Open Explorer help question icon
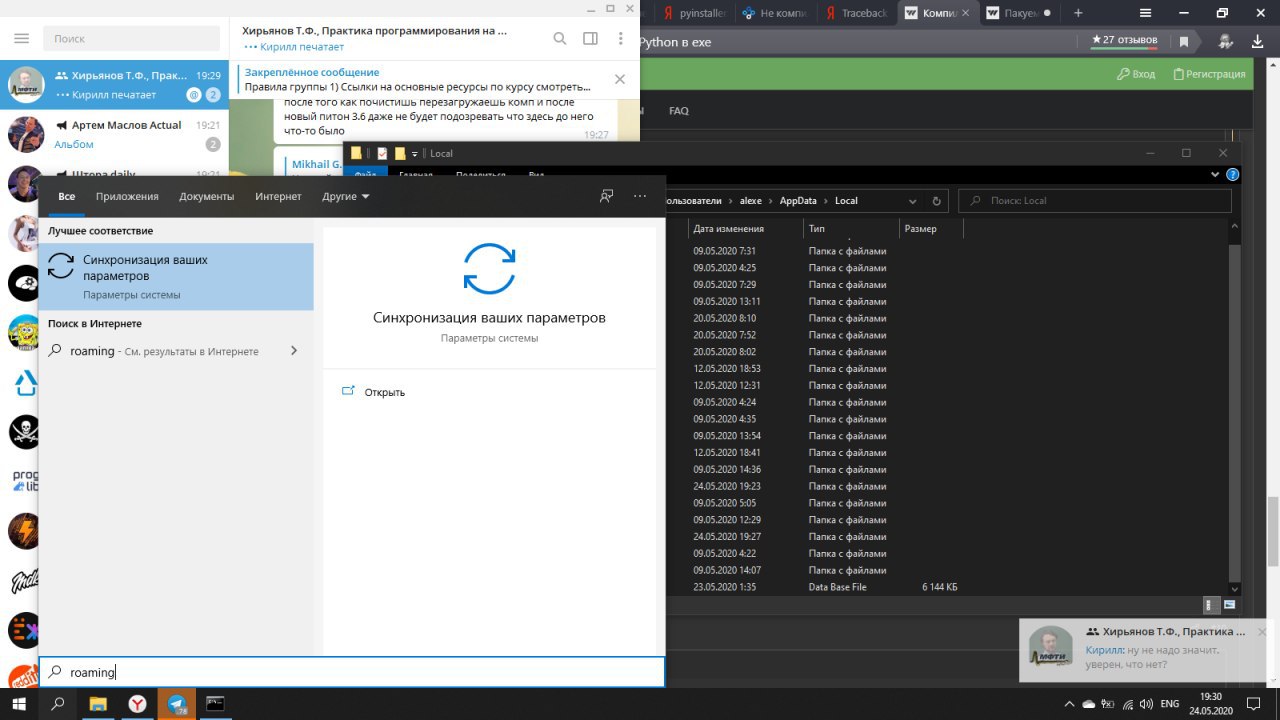The image size is (1280, 720). (1234, 174)
